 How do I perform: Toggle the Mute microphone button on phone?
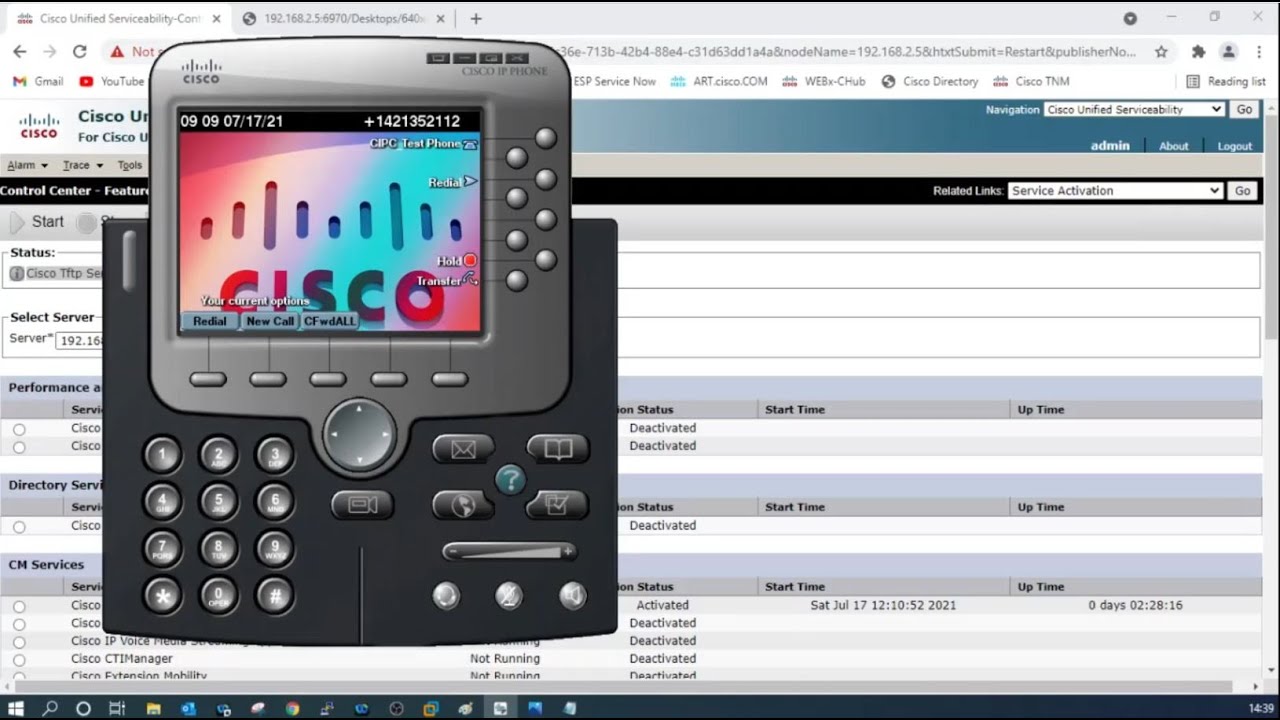pyautogui.click(x=509, y=596)
